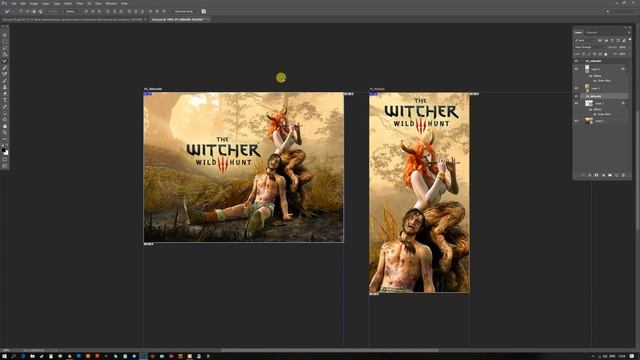
Task: Click the link layers icon in Layers panel
Action: 583,175
